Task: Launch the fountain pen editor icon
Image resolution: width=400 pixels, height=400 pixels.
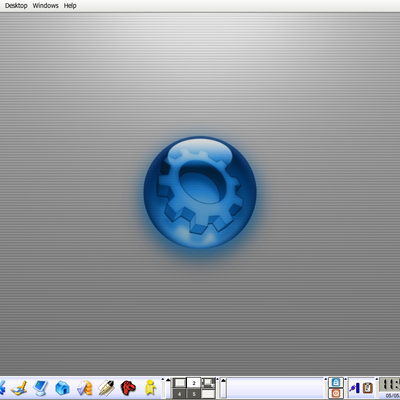Action: click(x=106, y=388)
